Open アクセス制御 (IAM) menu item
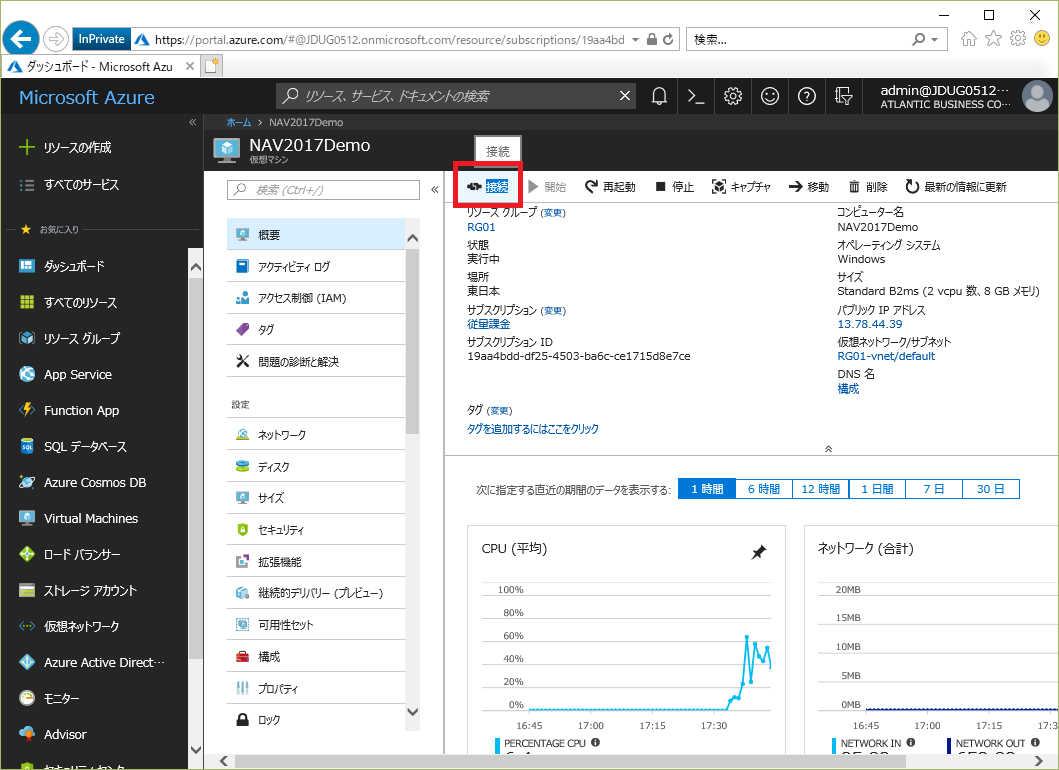Screen dimensions: 1059x770 click(x=316, y=298)
